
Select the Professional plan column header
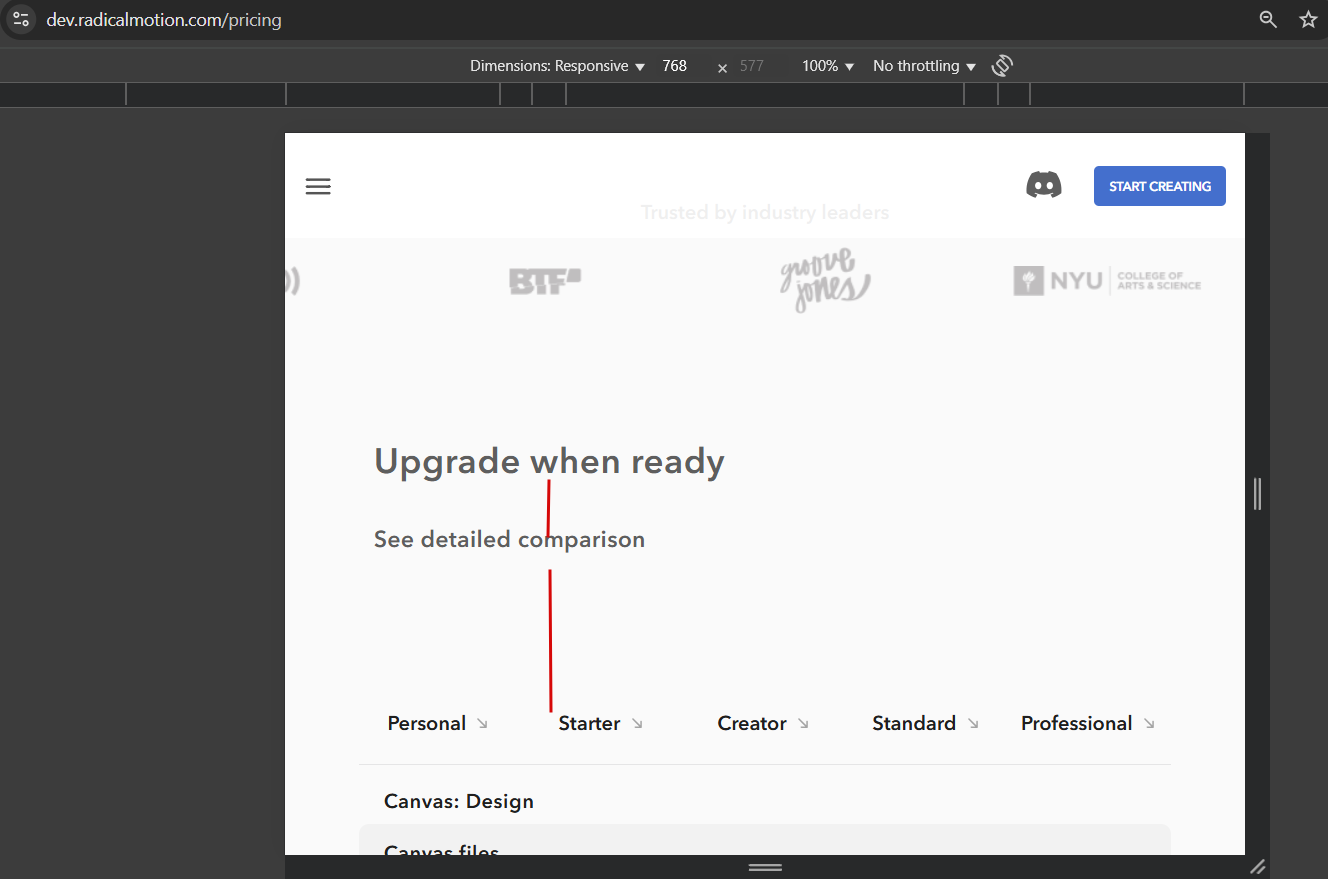pos(1077,723)
